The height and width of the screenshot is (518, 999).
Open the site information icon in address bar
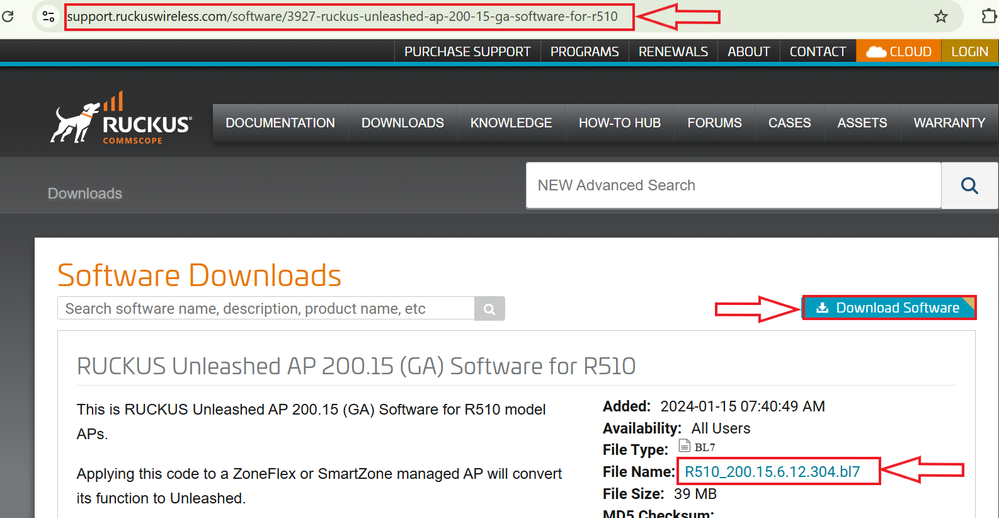[48, 17]
